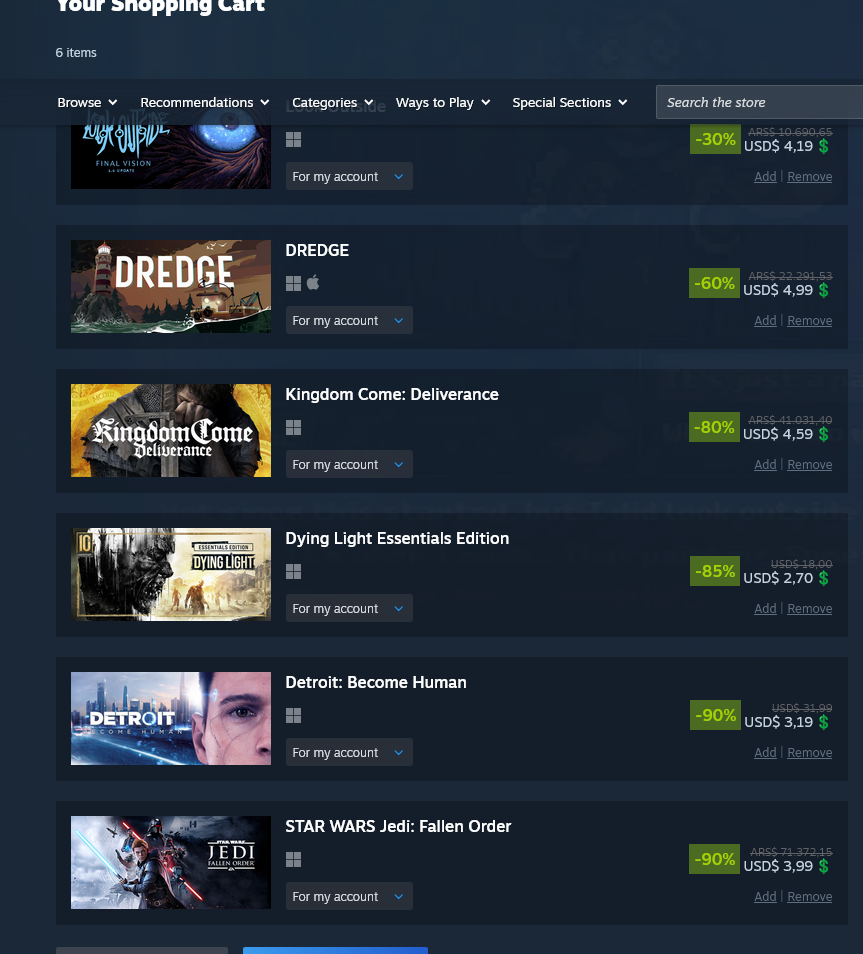Click the Windows icon under Kingdom Come: Deliverance

[x=293, y=428]
